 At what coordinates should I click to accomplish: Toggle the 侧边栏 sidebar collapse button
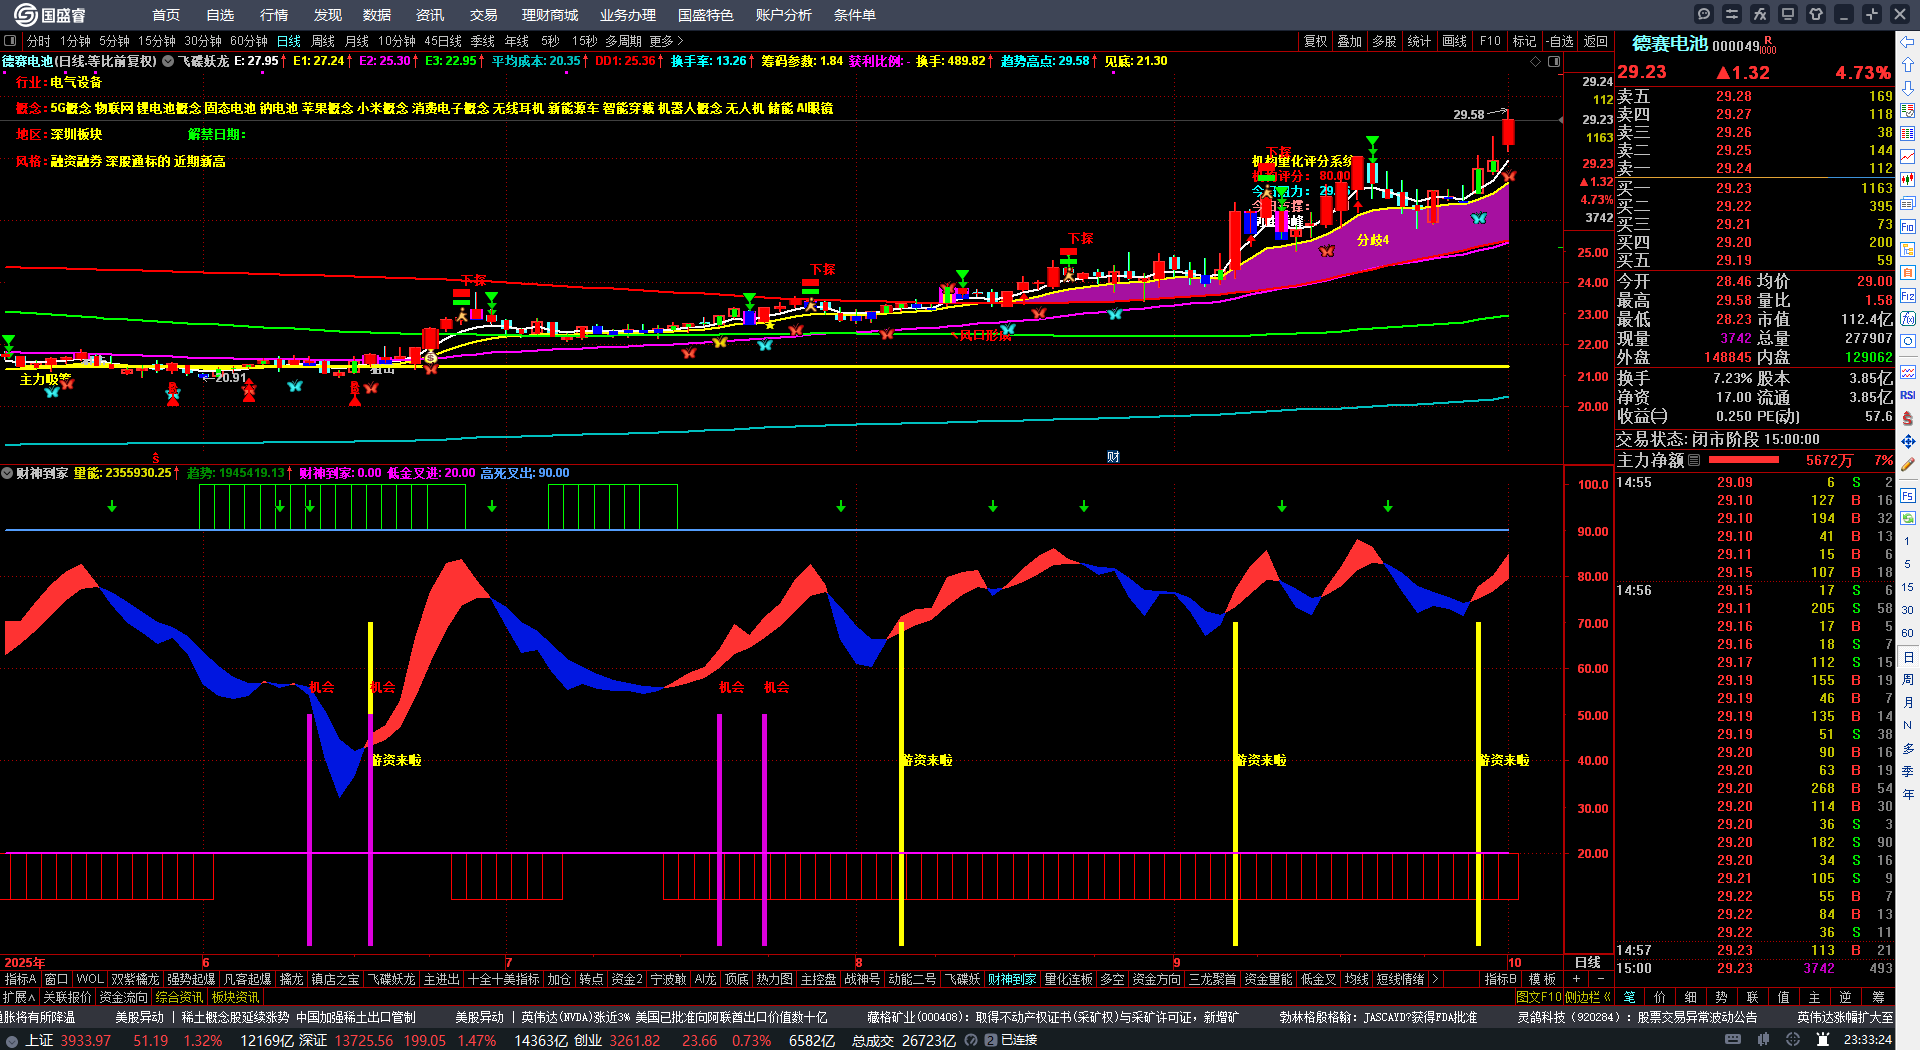(1588, 997)
